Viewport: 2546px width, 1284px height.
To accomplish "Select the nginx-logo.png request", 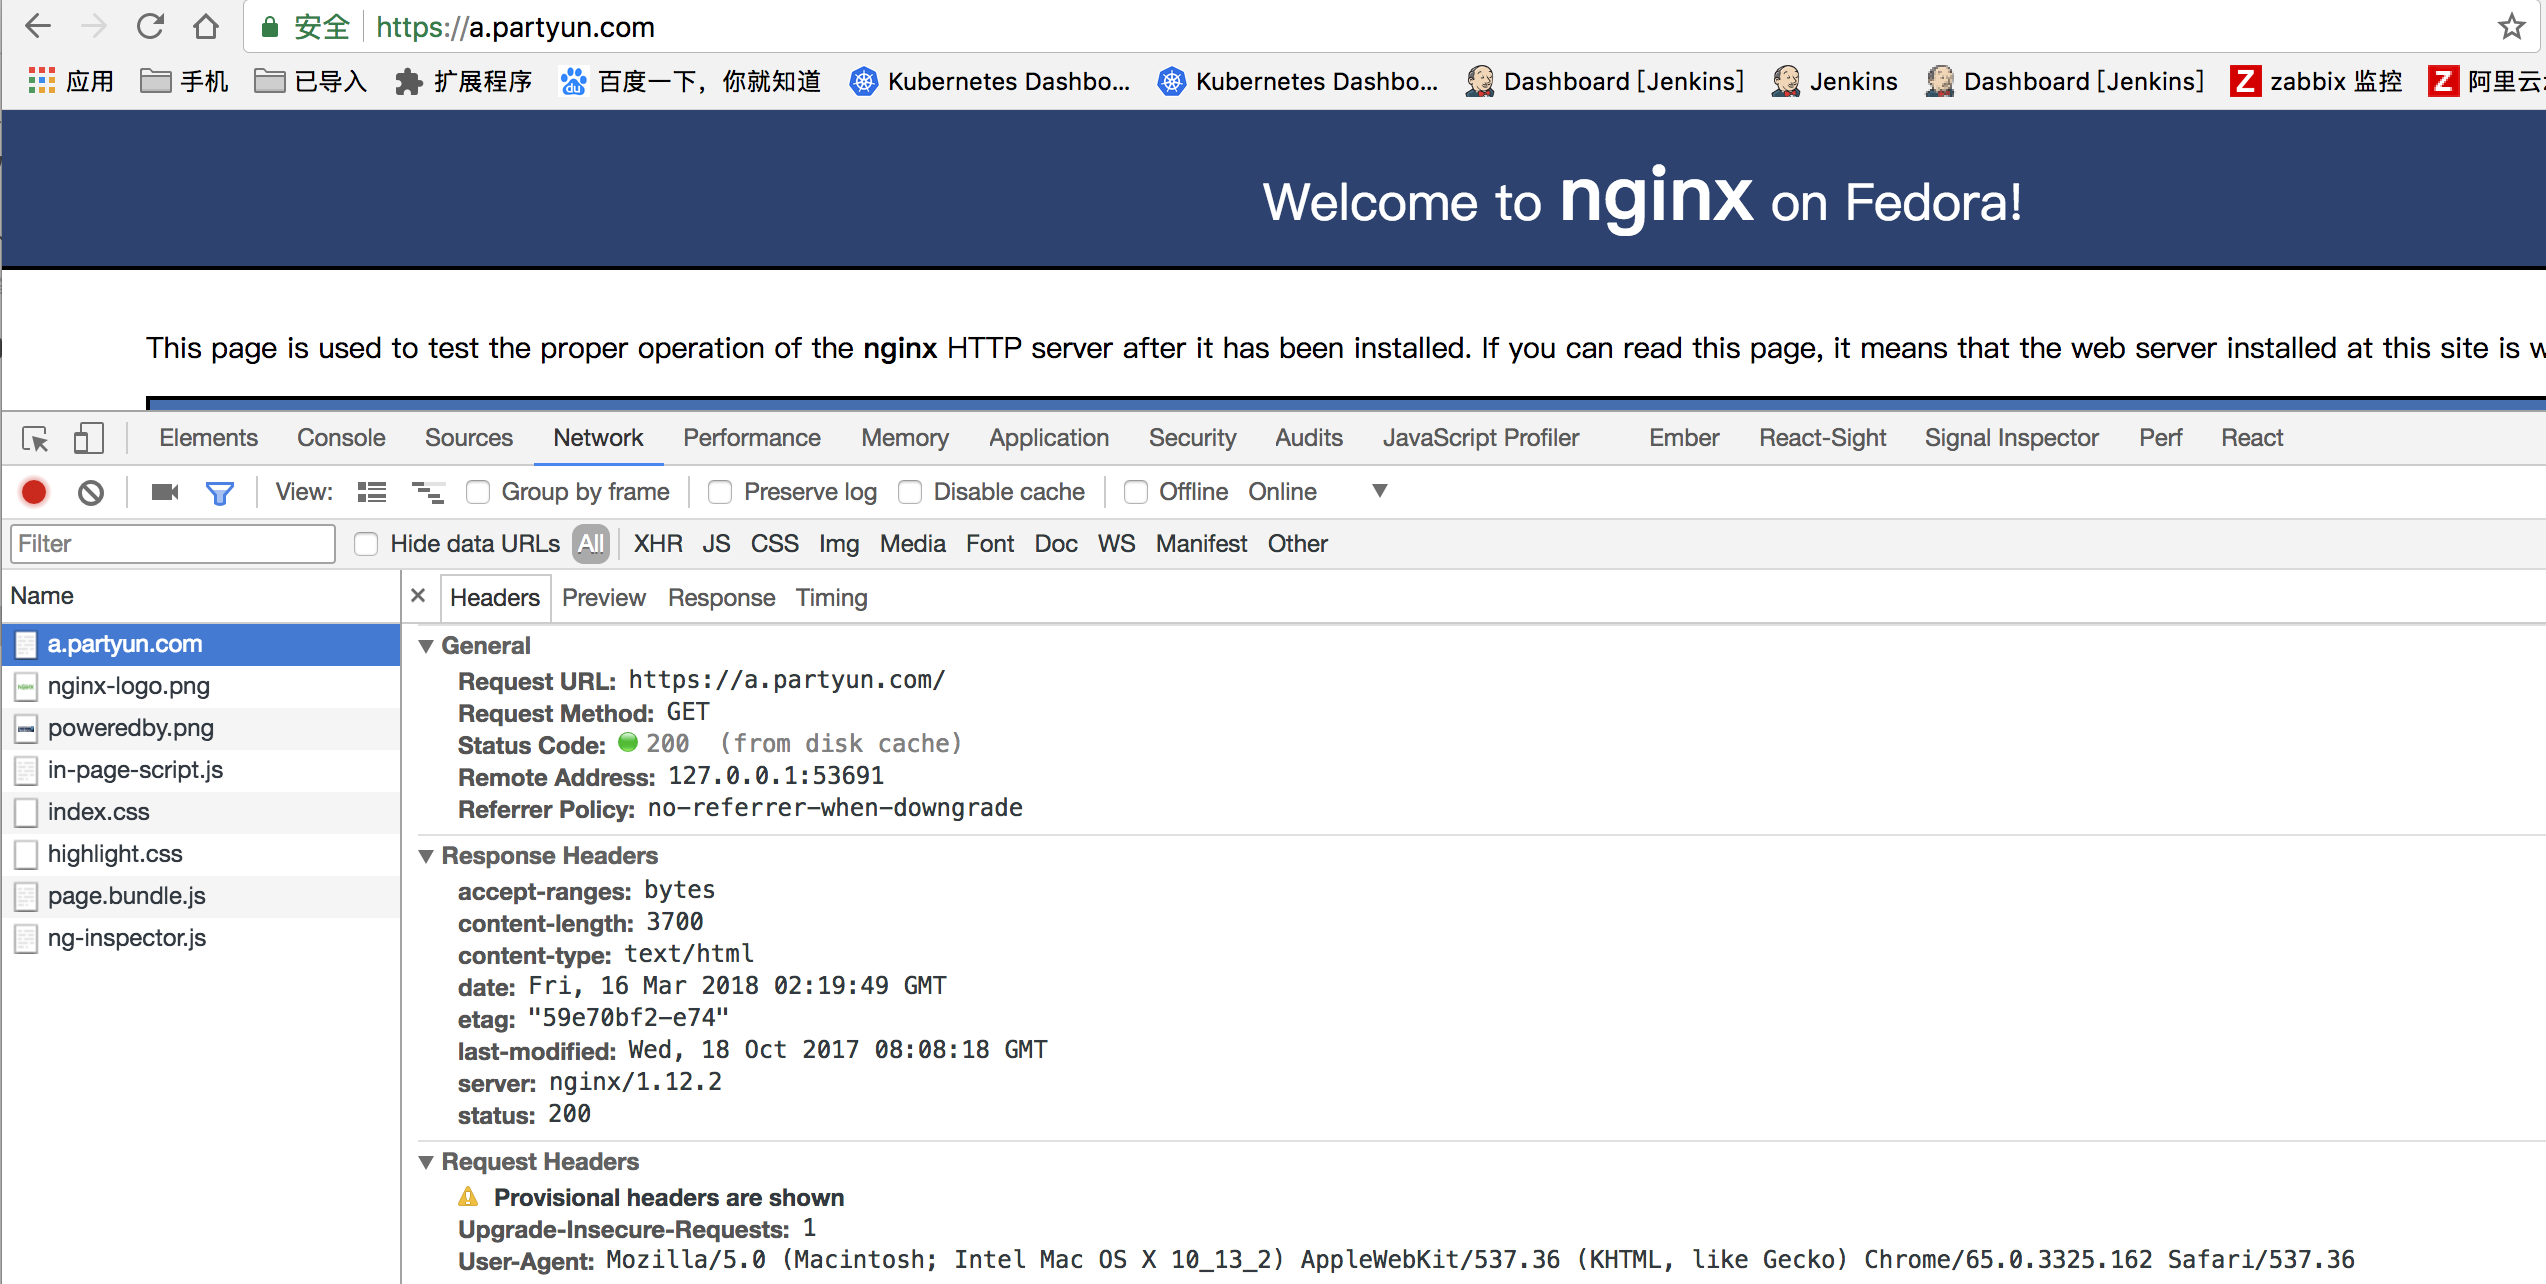I will [201, 686].
